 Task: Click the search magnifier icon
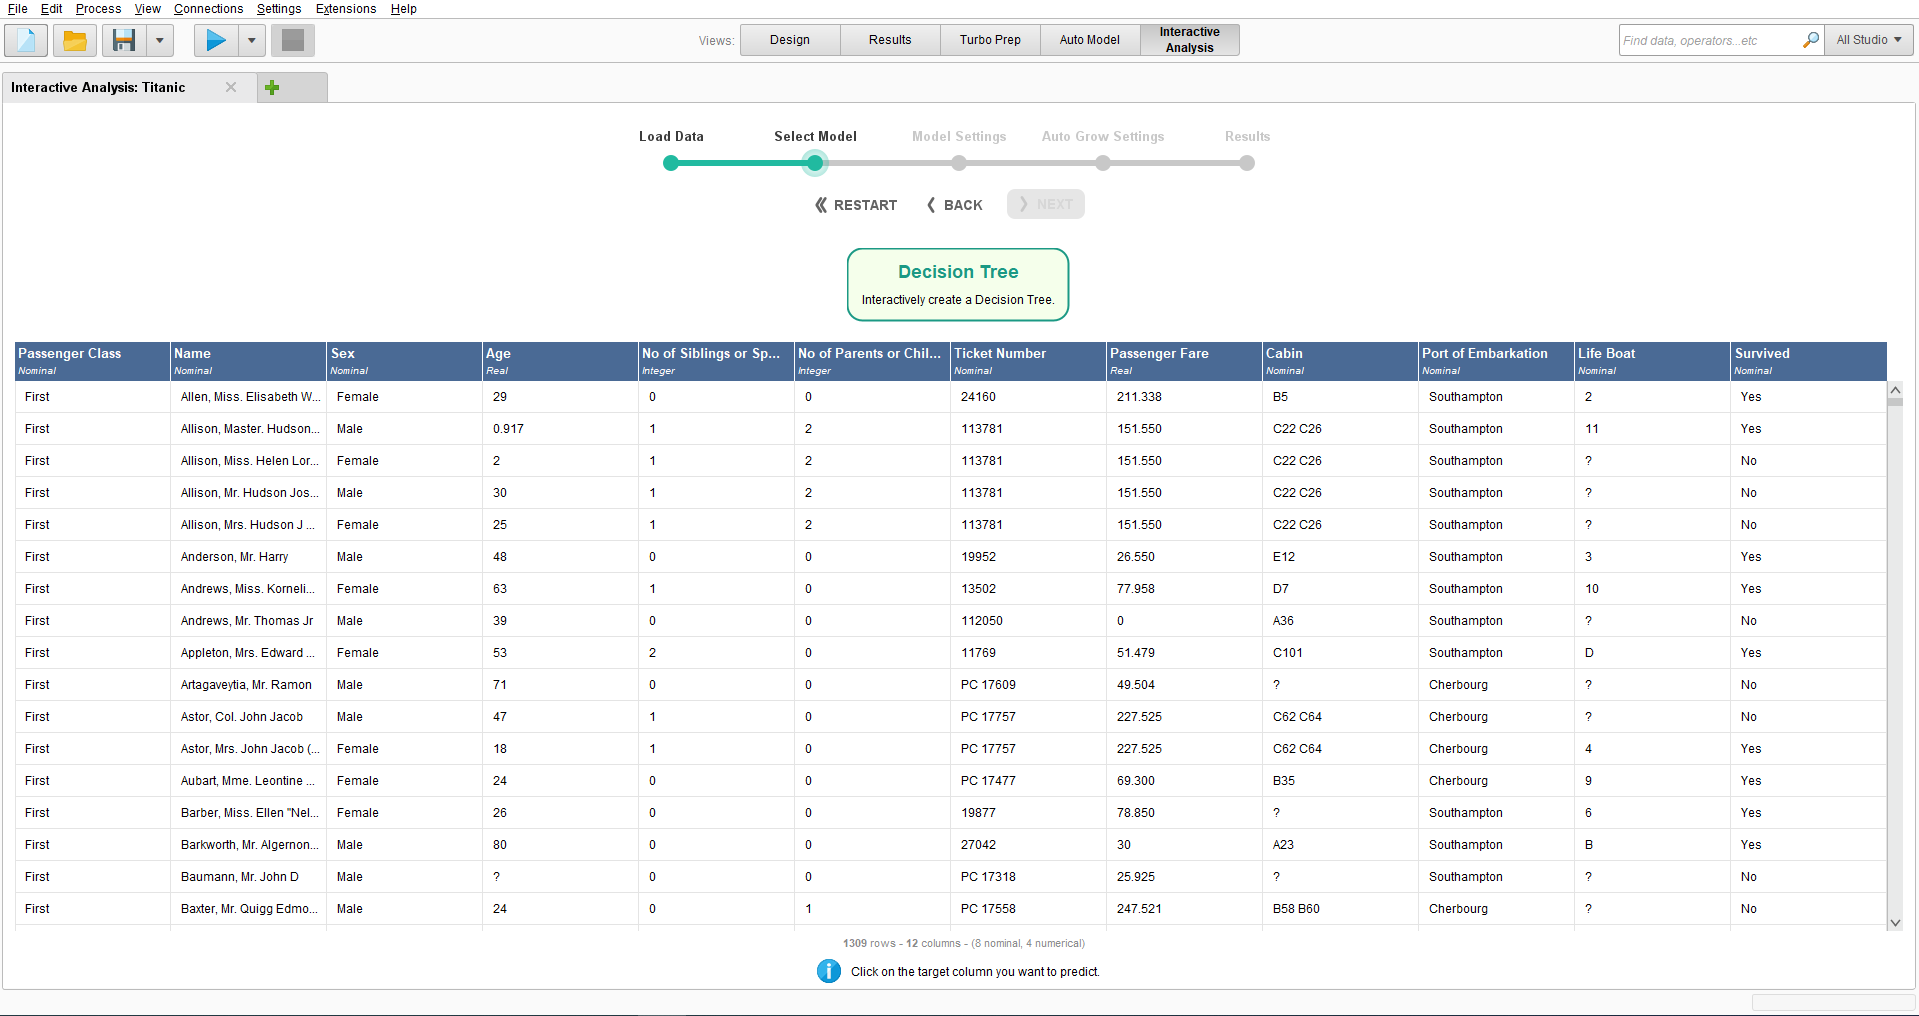[x=1810, y=40]
